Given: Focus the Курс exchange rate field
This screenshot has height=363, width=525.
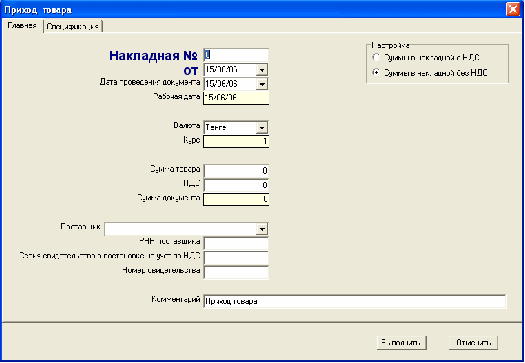Looking at the screenshot, I should 236,141.
